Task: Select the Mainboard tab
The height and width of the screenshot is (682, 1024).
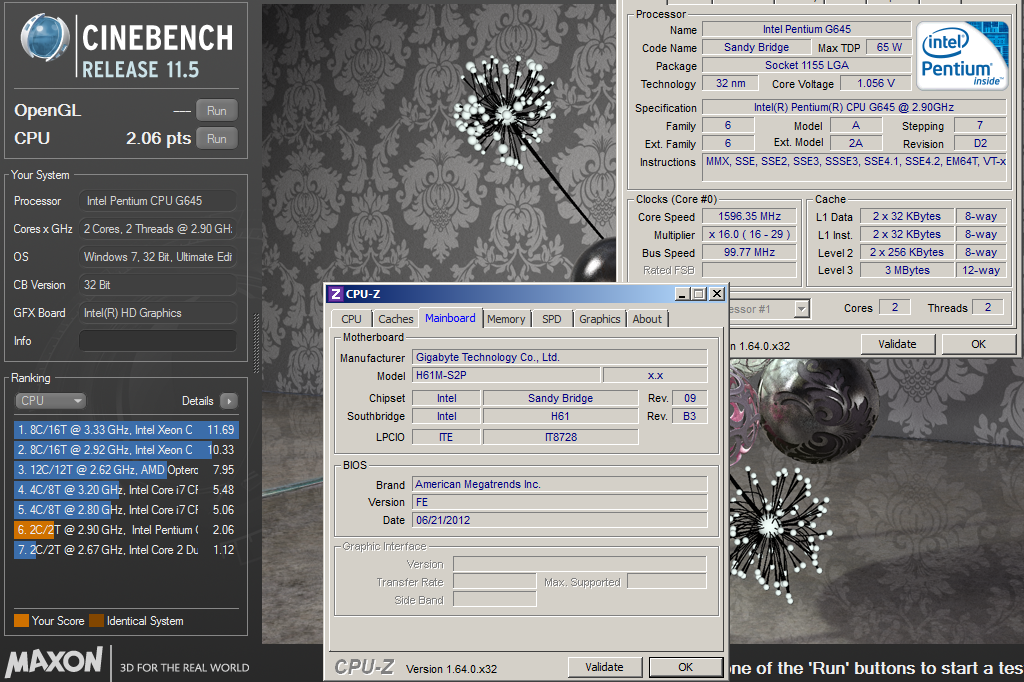Action: pyautogui.click(x=450, y=318)
